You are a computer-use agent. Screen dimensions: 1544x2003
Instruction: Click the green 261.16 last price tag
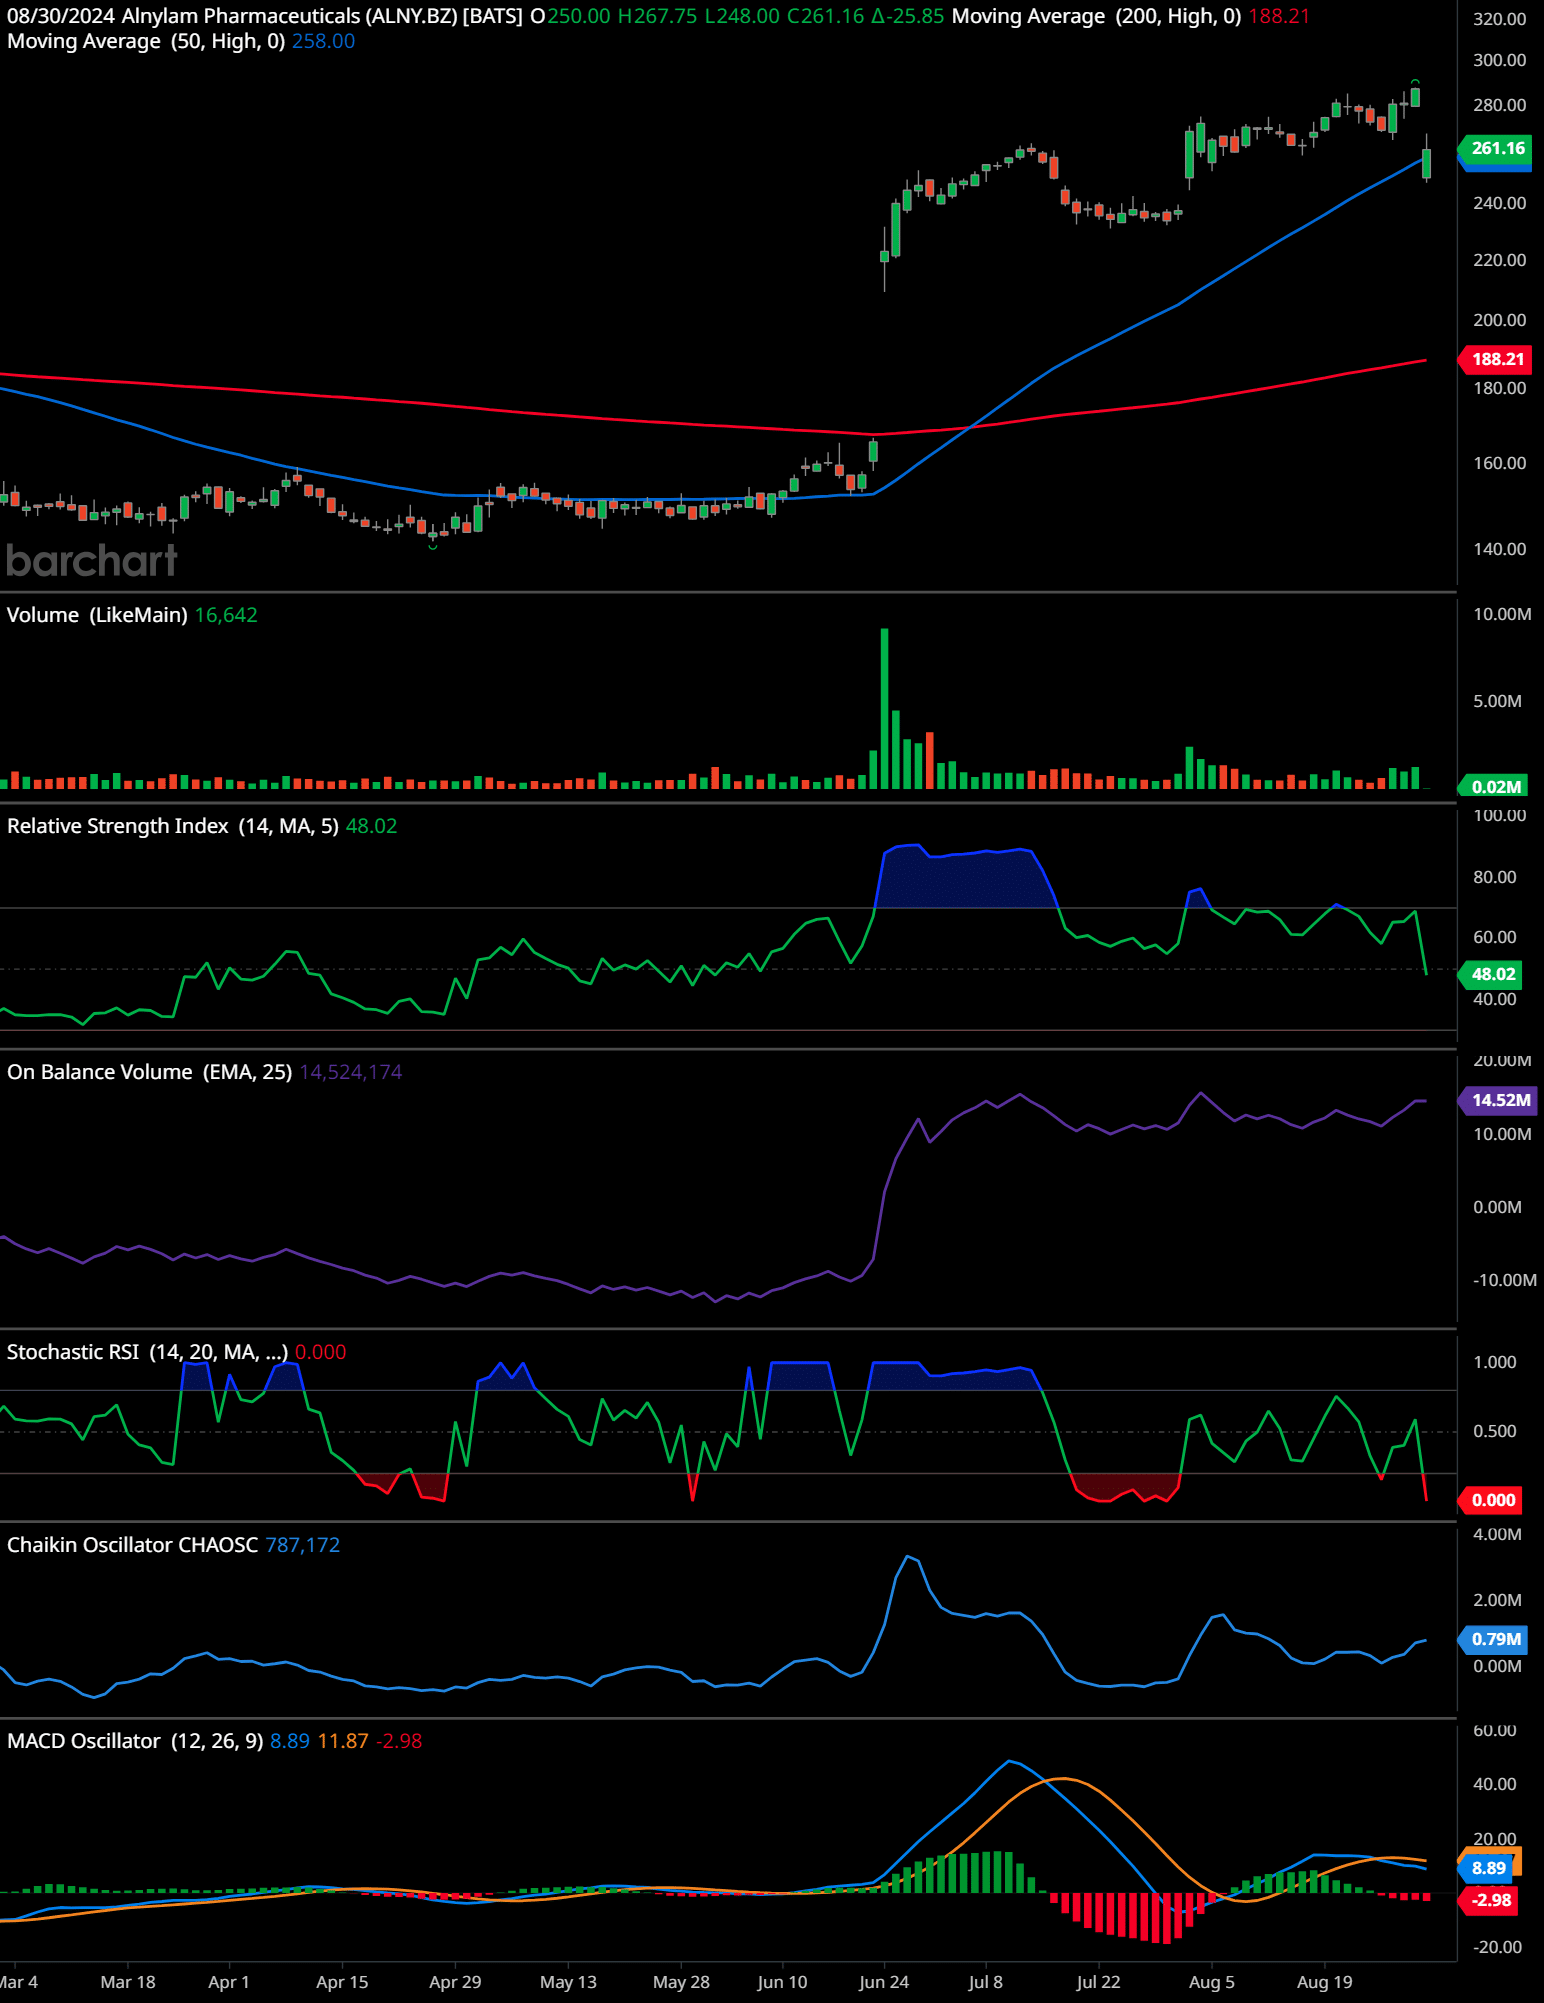coord(1497,148)
